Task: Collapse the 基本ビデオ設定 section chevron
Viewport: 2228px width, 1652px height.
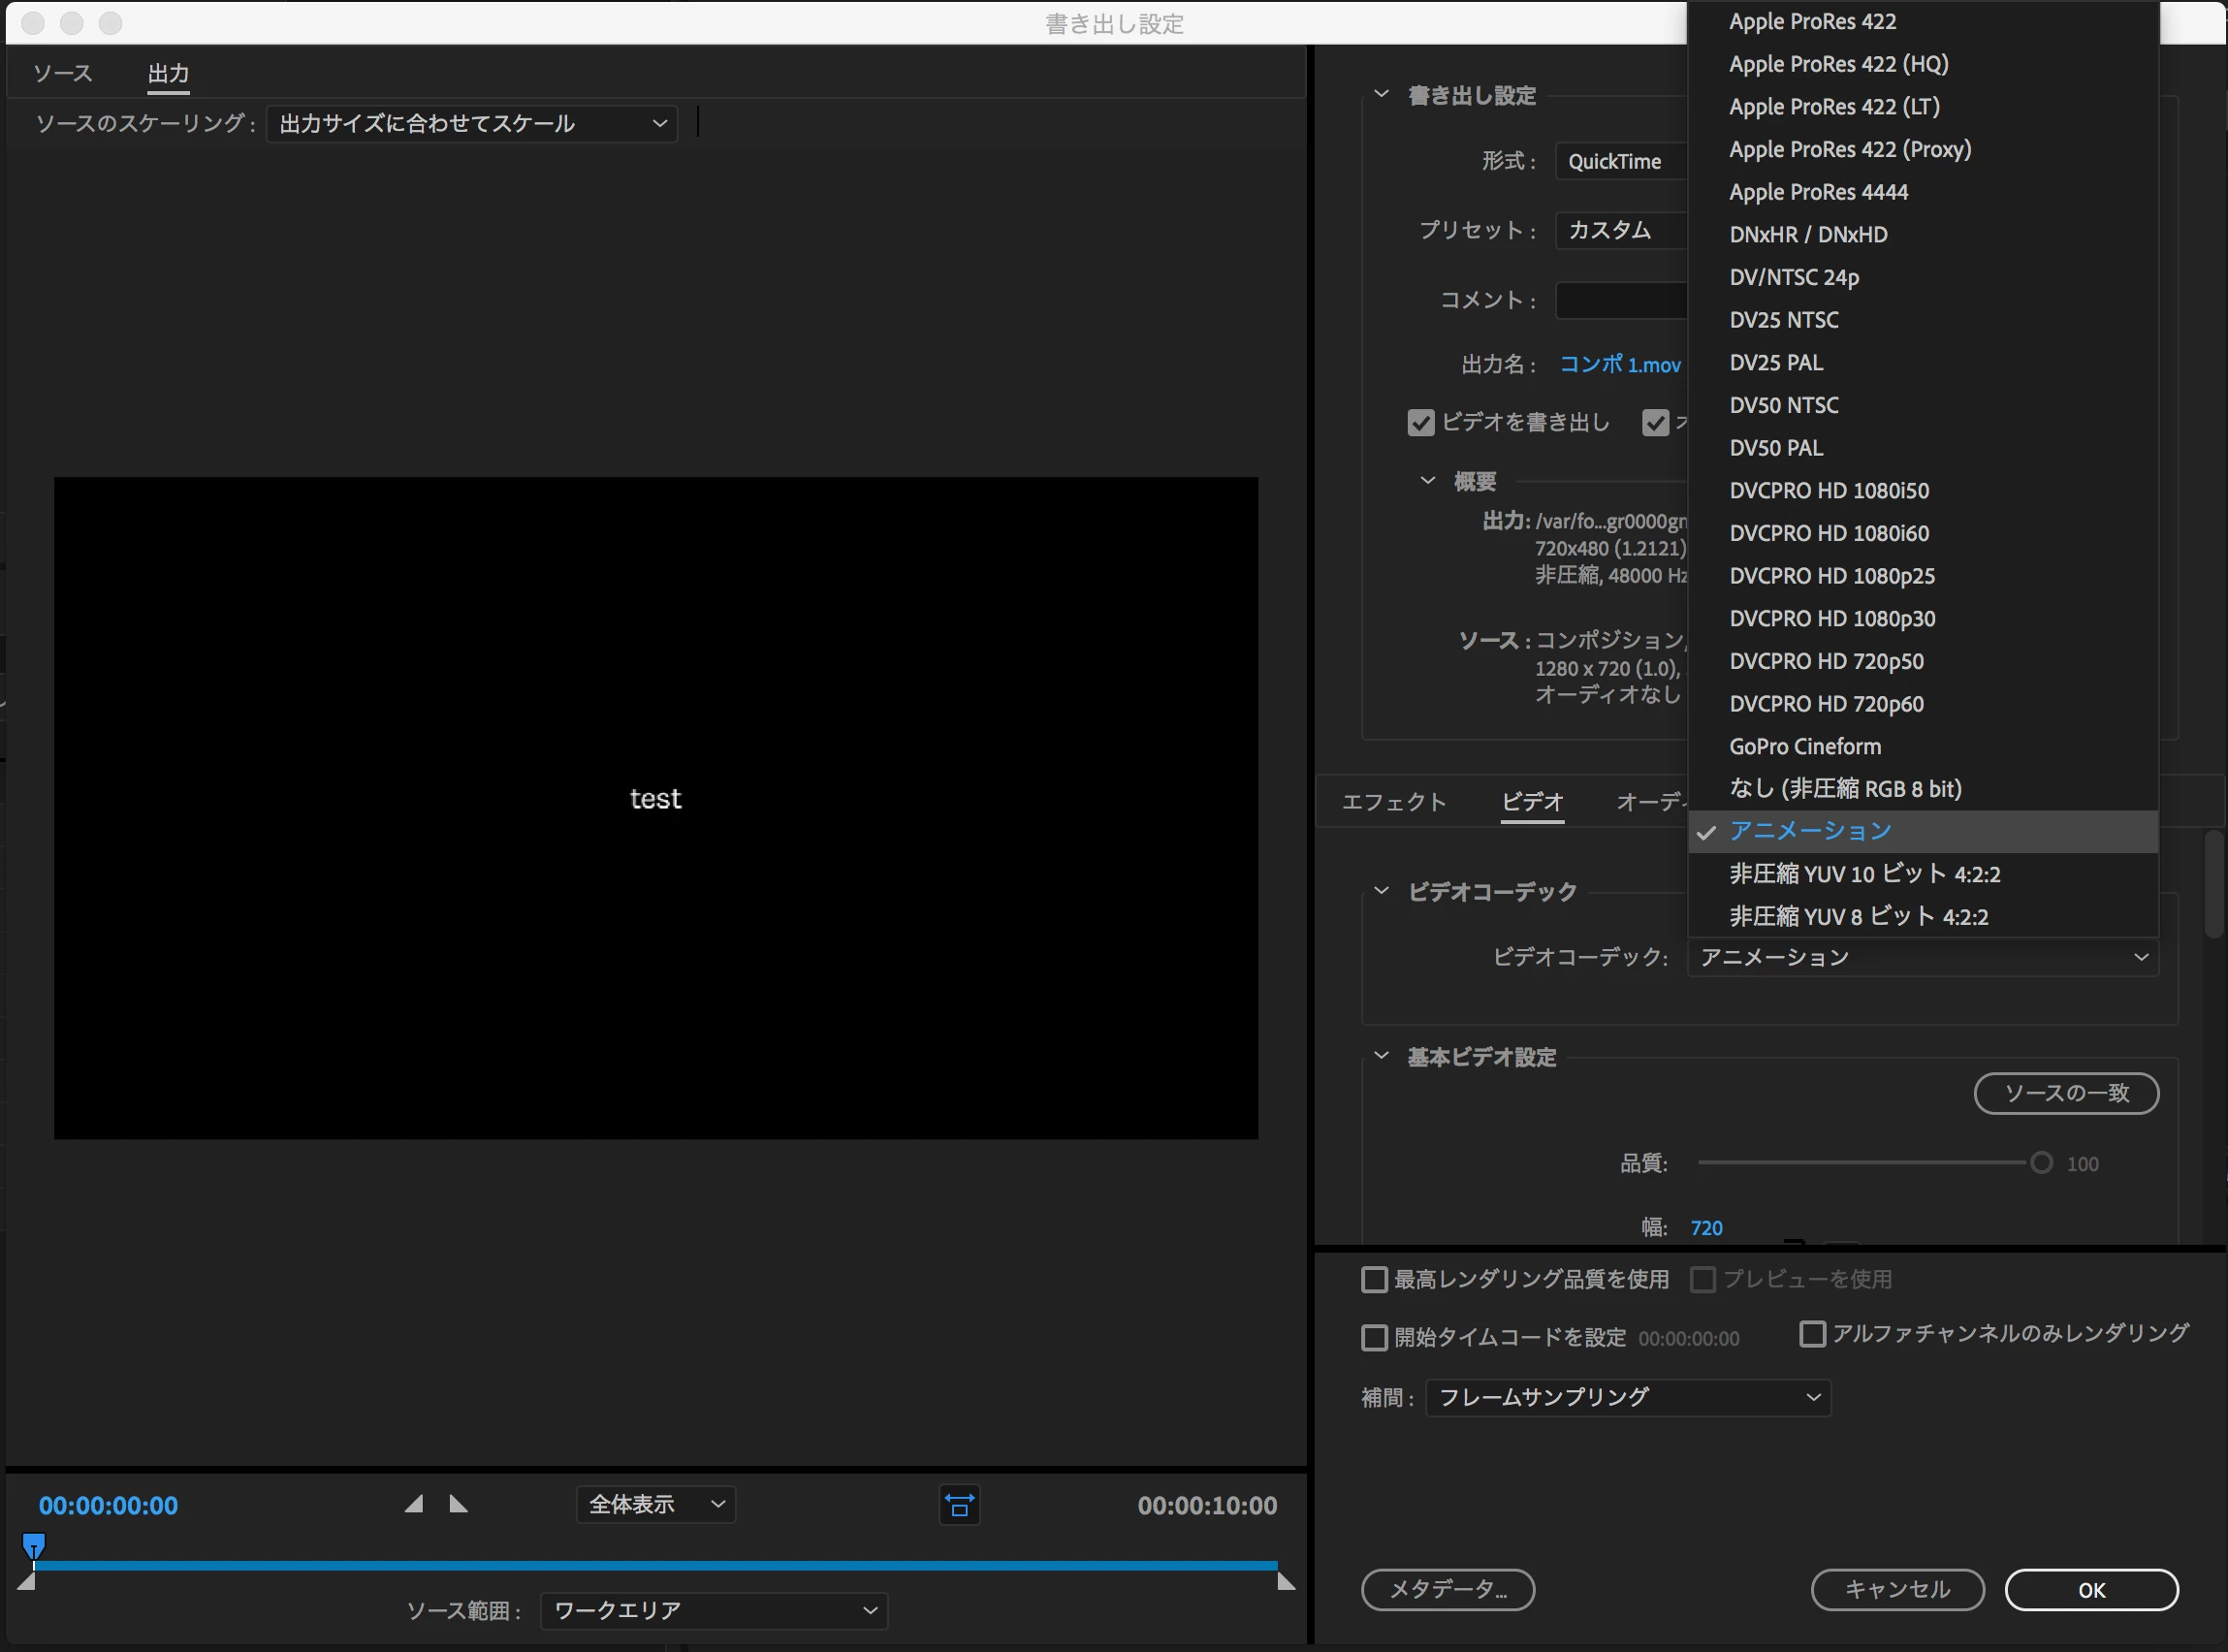Action: point(1381,1056)
